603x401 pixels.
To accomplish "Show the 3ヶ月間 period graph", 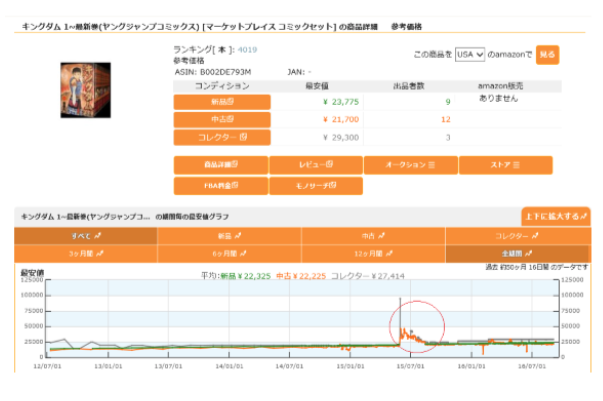I will point(85,254).
